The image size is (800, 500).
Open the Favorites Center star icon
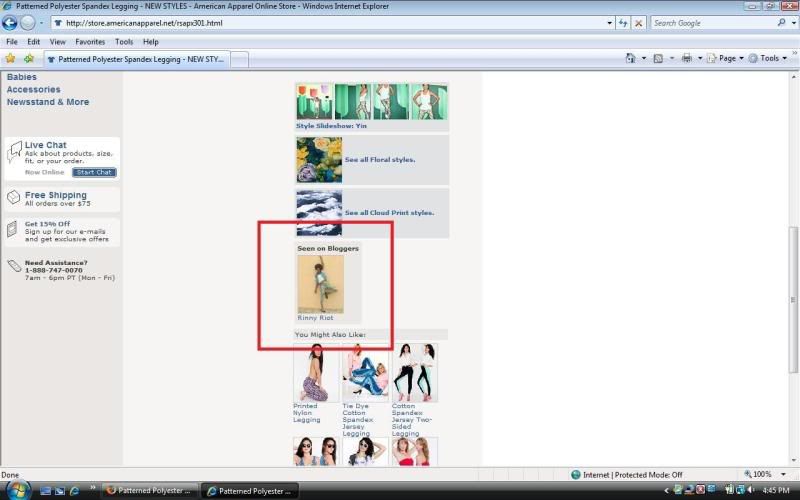click(10, 59)
